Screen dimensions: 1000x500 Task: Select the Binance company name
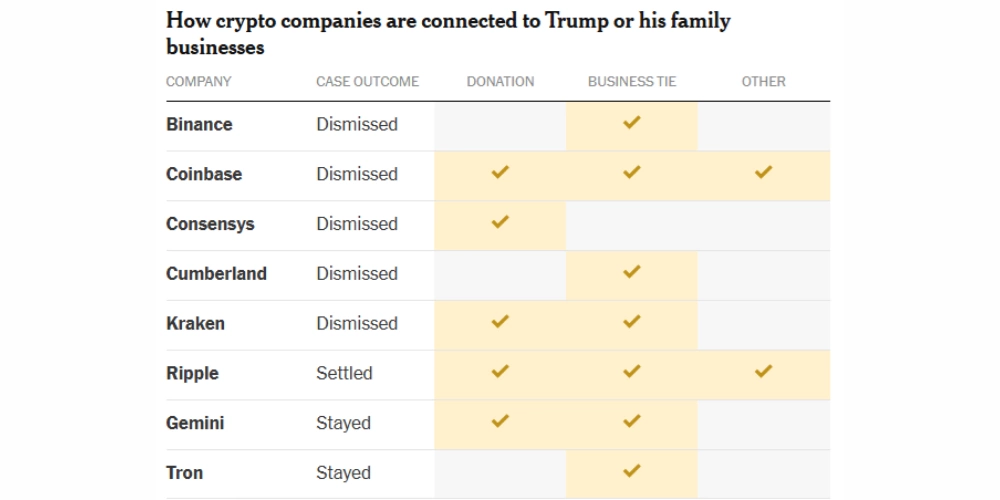199,124
